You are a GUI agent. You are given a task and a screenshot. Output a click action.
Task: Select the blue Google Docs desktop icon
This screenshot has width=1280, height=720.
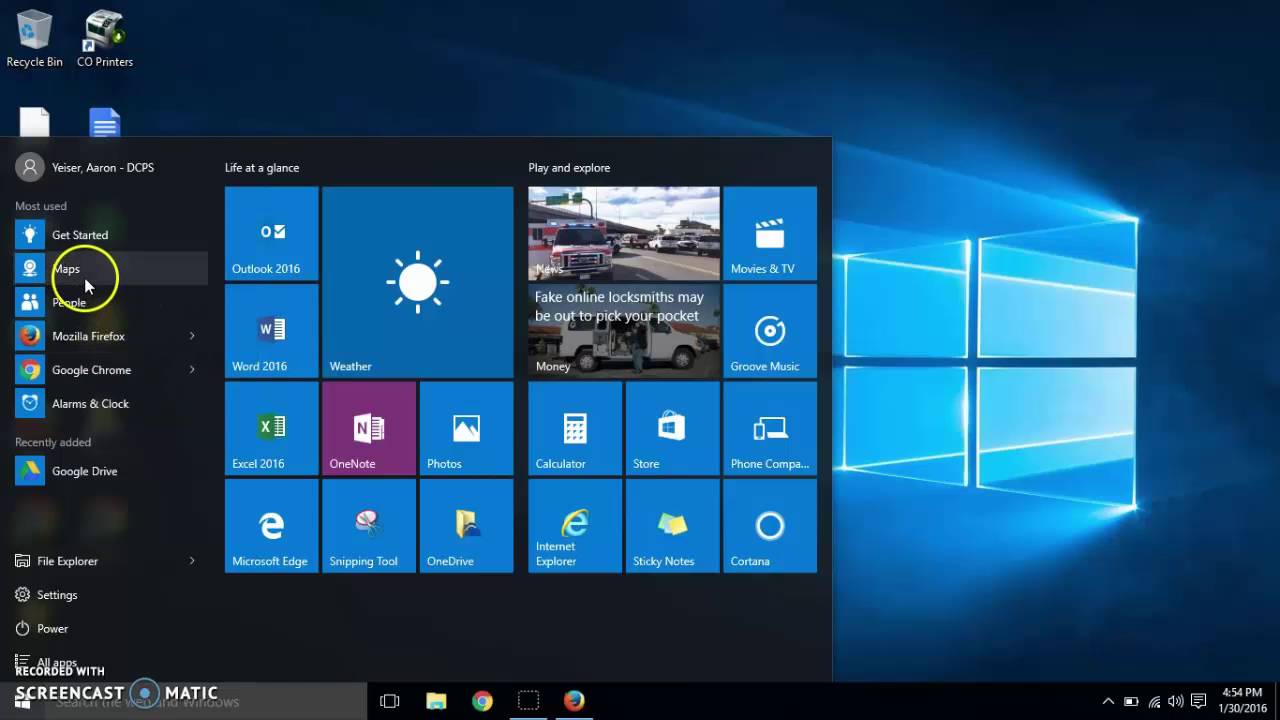[105, 122]
